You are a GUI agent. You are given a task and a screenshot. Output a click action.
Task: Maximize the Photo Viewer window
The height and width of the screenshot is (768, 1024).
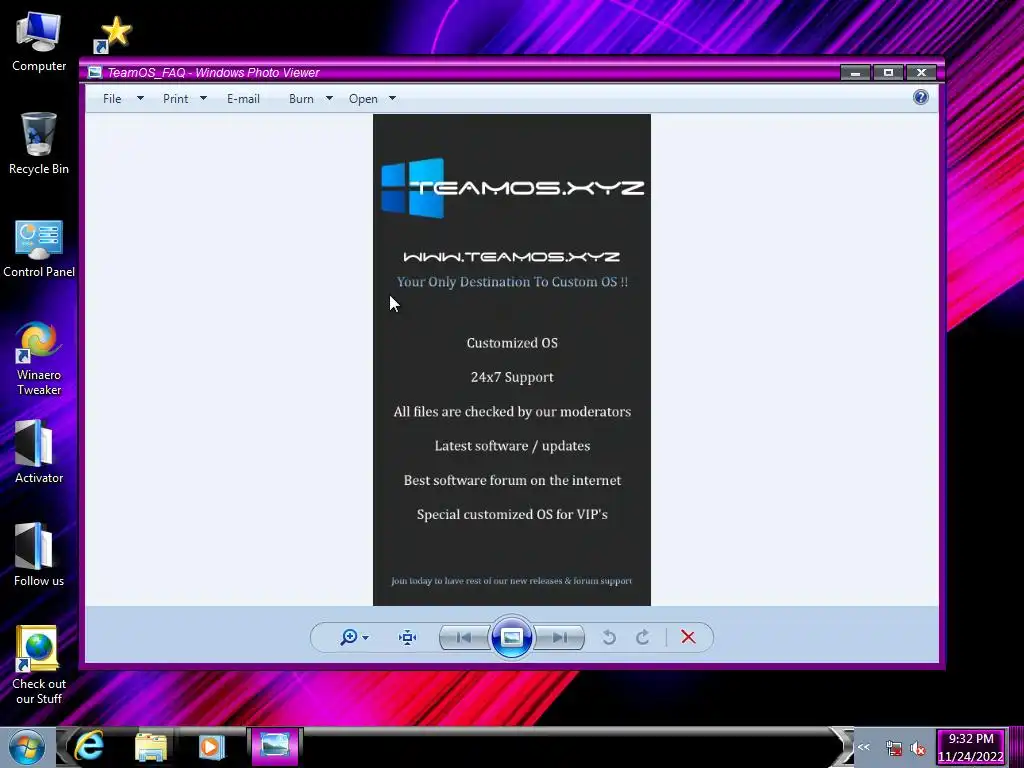click(x=888, y=72)
